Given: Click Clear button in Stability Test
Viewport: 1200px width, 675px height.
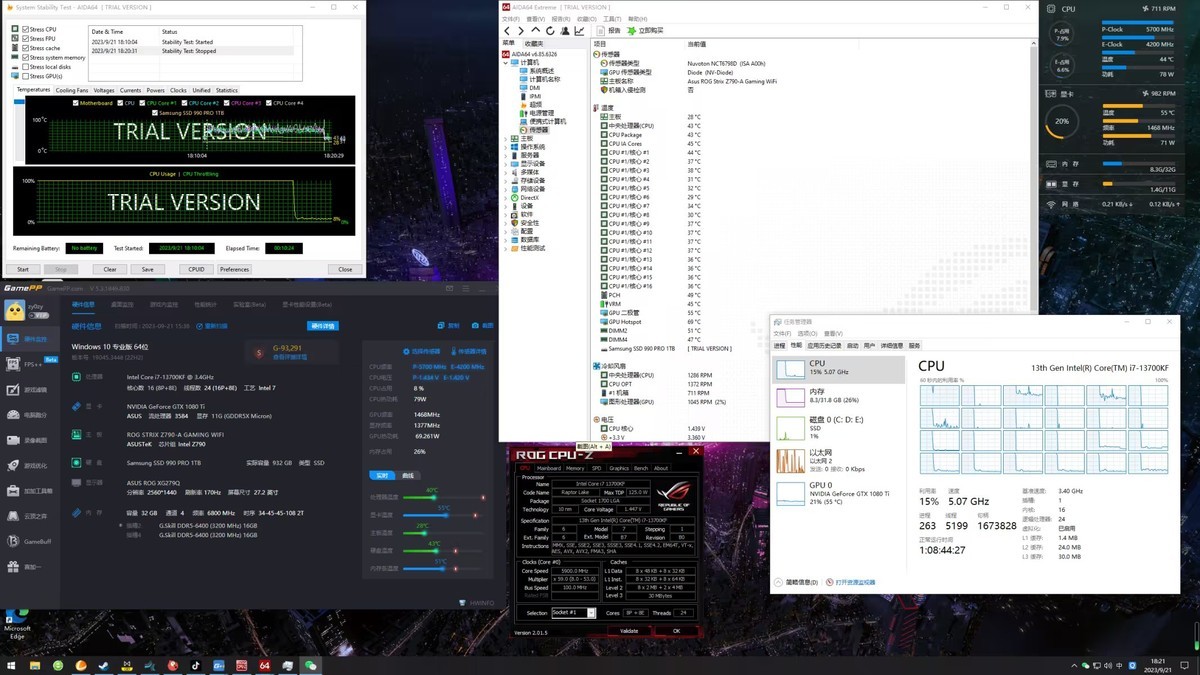Looking at the screenshot, I should 111,269.
